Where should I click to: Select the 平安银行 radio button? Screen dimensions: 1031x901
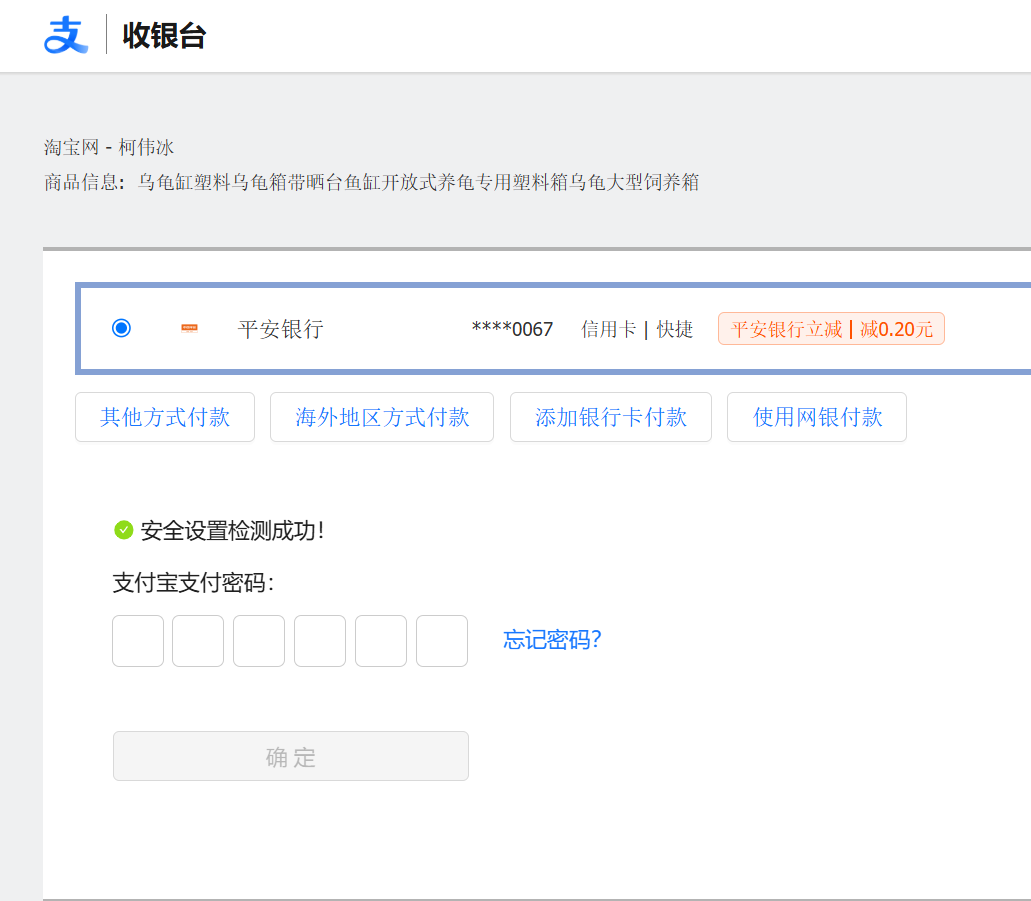tap(121, 328)
